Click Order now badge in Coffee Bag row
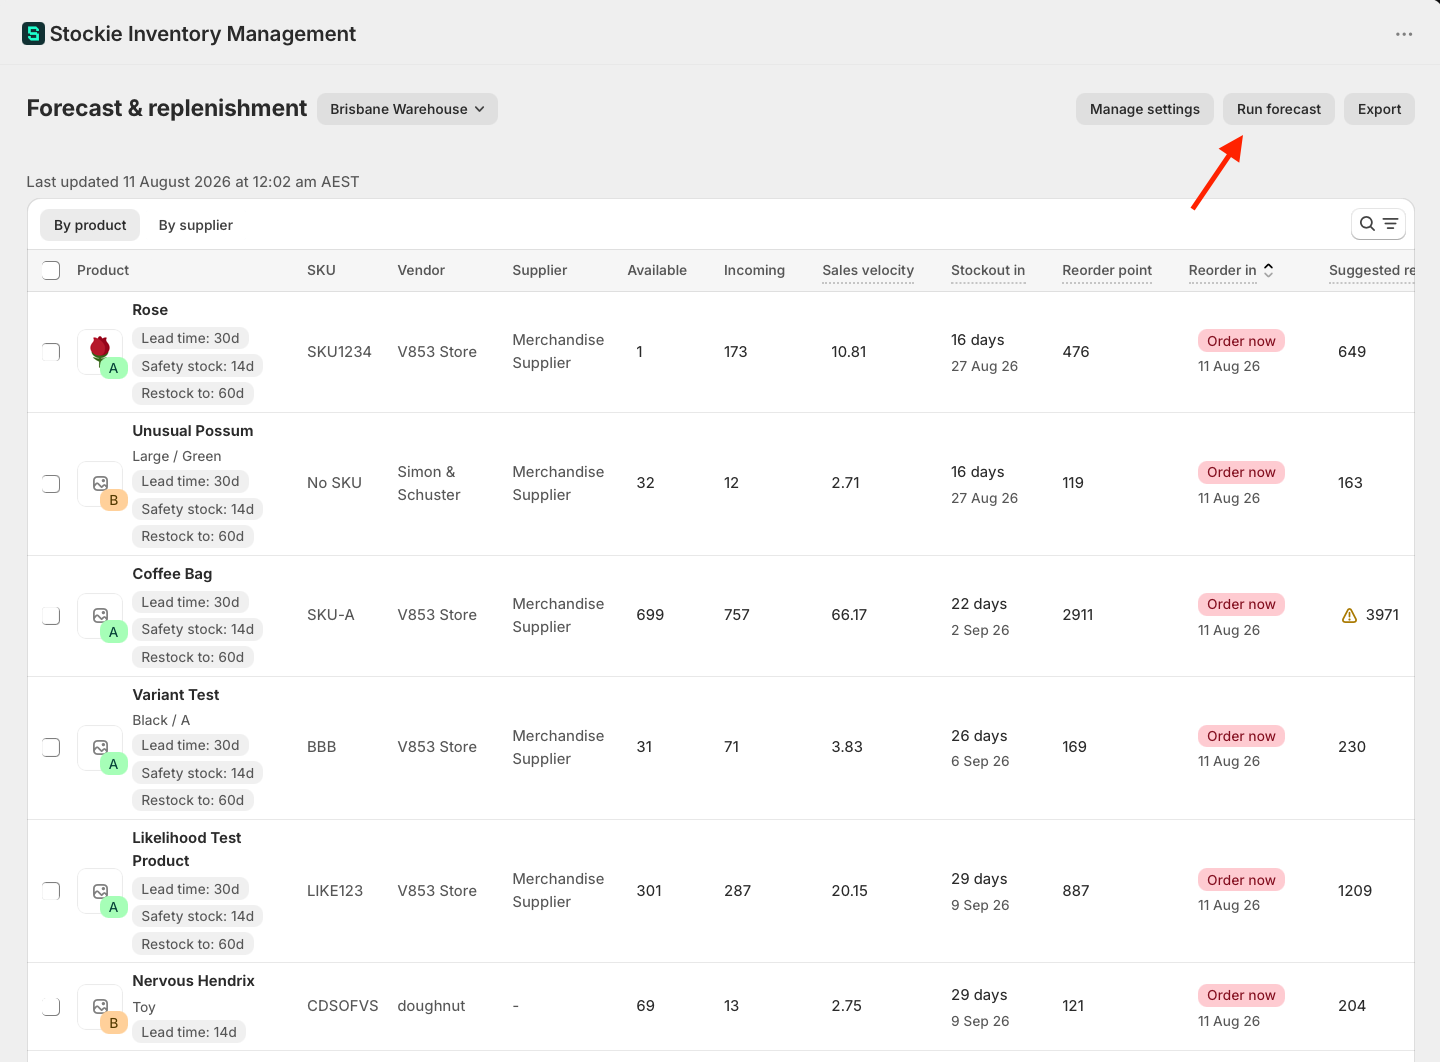 1241,604
